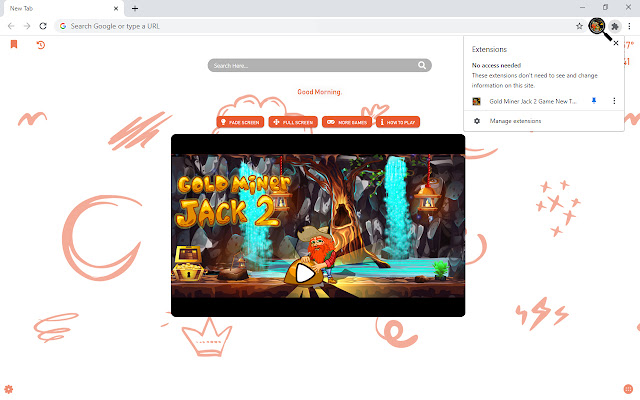Select the New Tab browser tab
Screen dimensions: 640x400
[x=63, y=9]
